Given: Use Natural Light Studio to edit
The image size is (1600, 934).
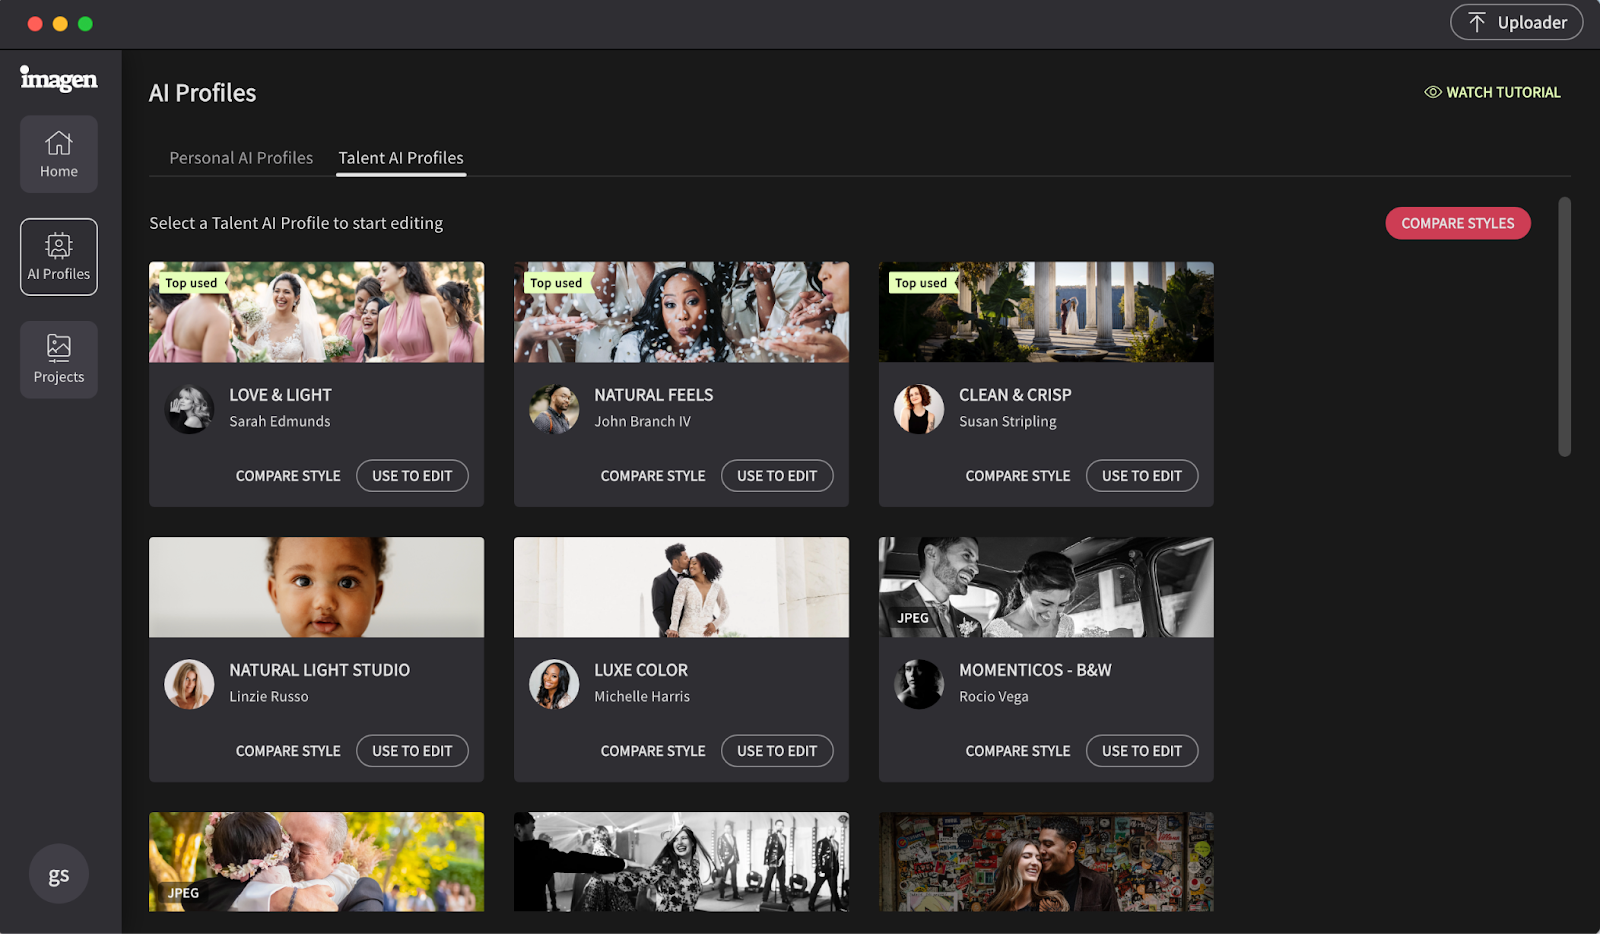Looking at the screenshot, I should pyautogui.click(x=412, y=751).
